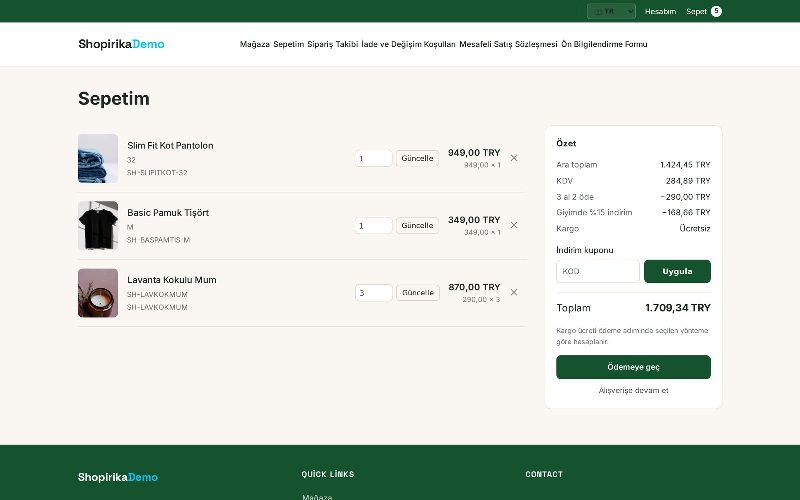This screenshot has height=500, width=800.
Task: Click total amount 1.709,34 TRY
Action: pyautogui.click(x=678, y=308)
